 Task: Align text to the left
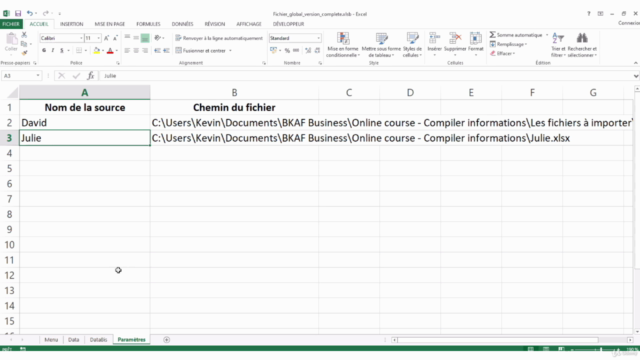(x=127, y=51)
